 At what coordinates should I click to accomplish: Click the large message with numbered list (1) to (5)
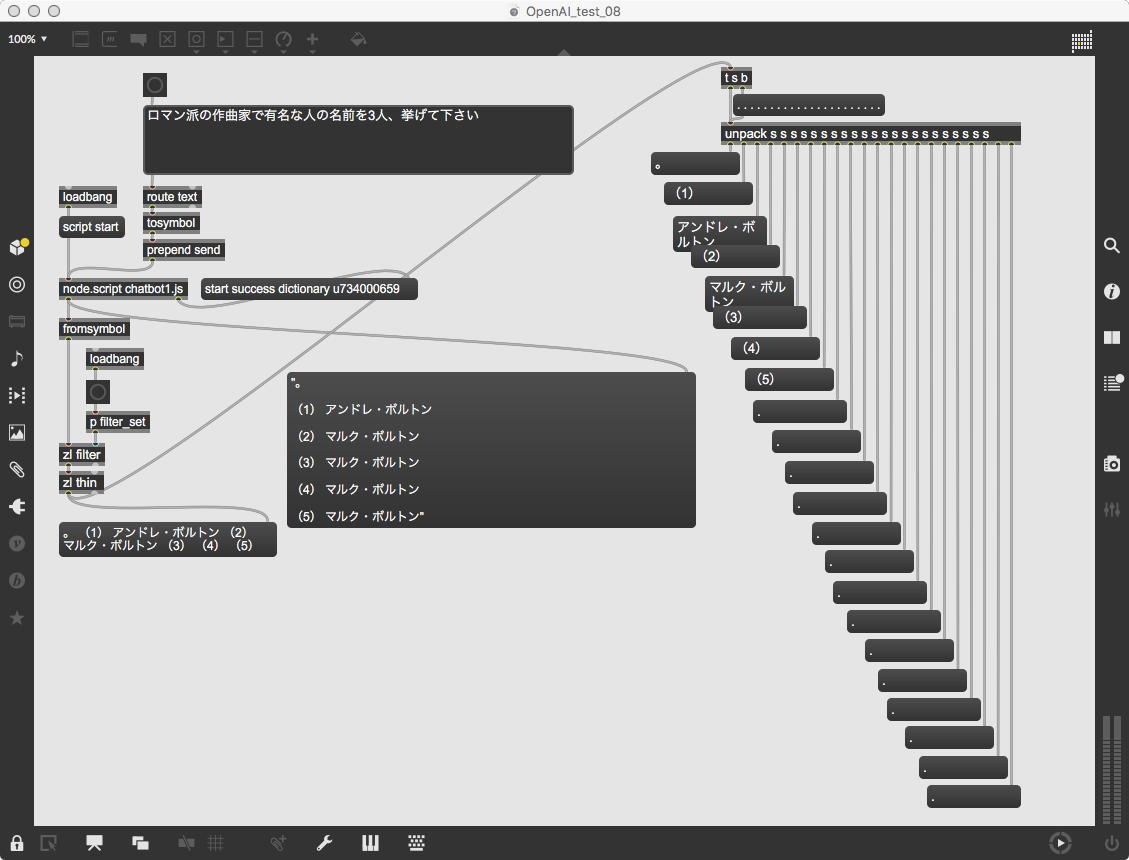point(491,450)
